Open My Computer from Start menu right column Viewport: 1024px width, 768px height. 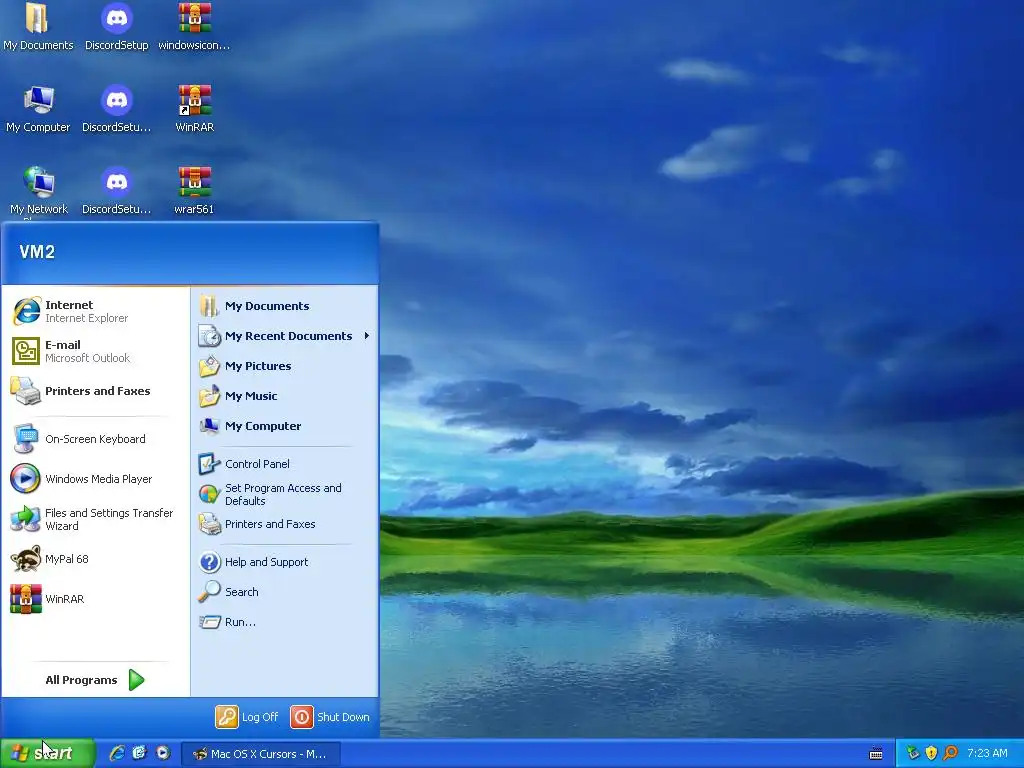[284, 426]
